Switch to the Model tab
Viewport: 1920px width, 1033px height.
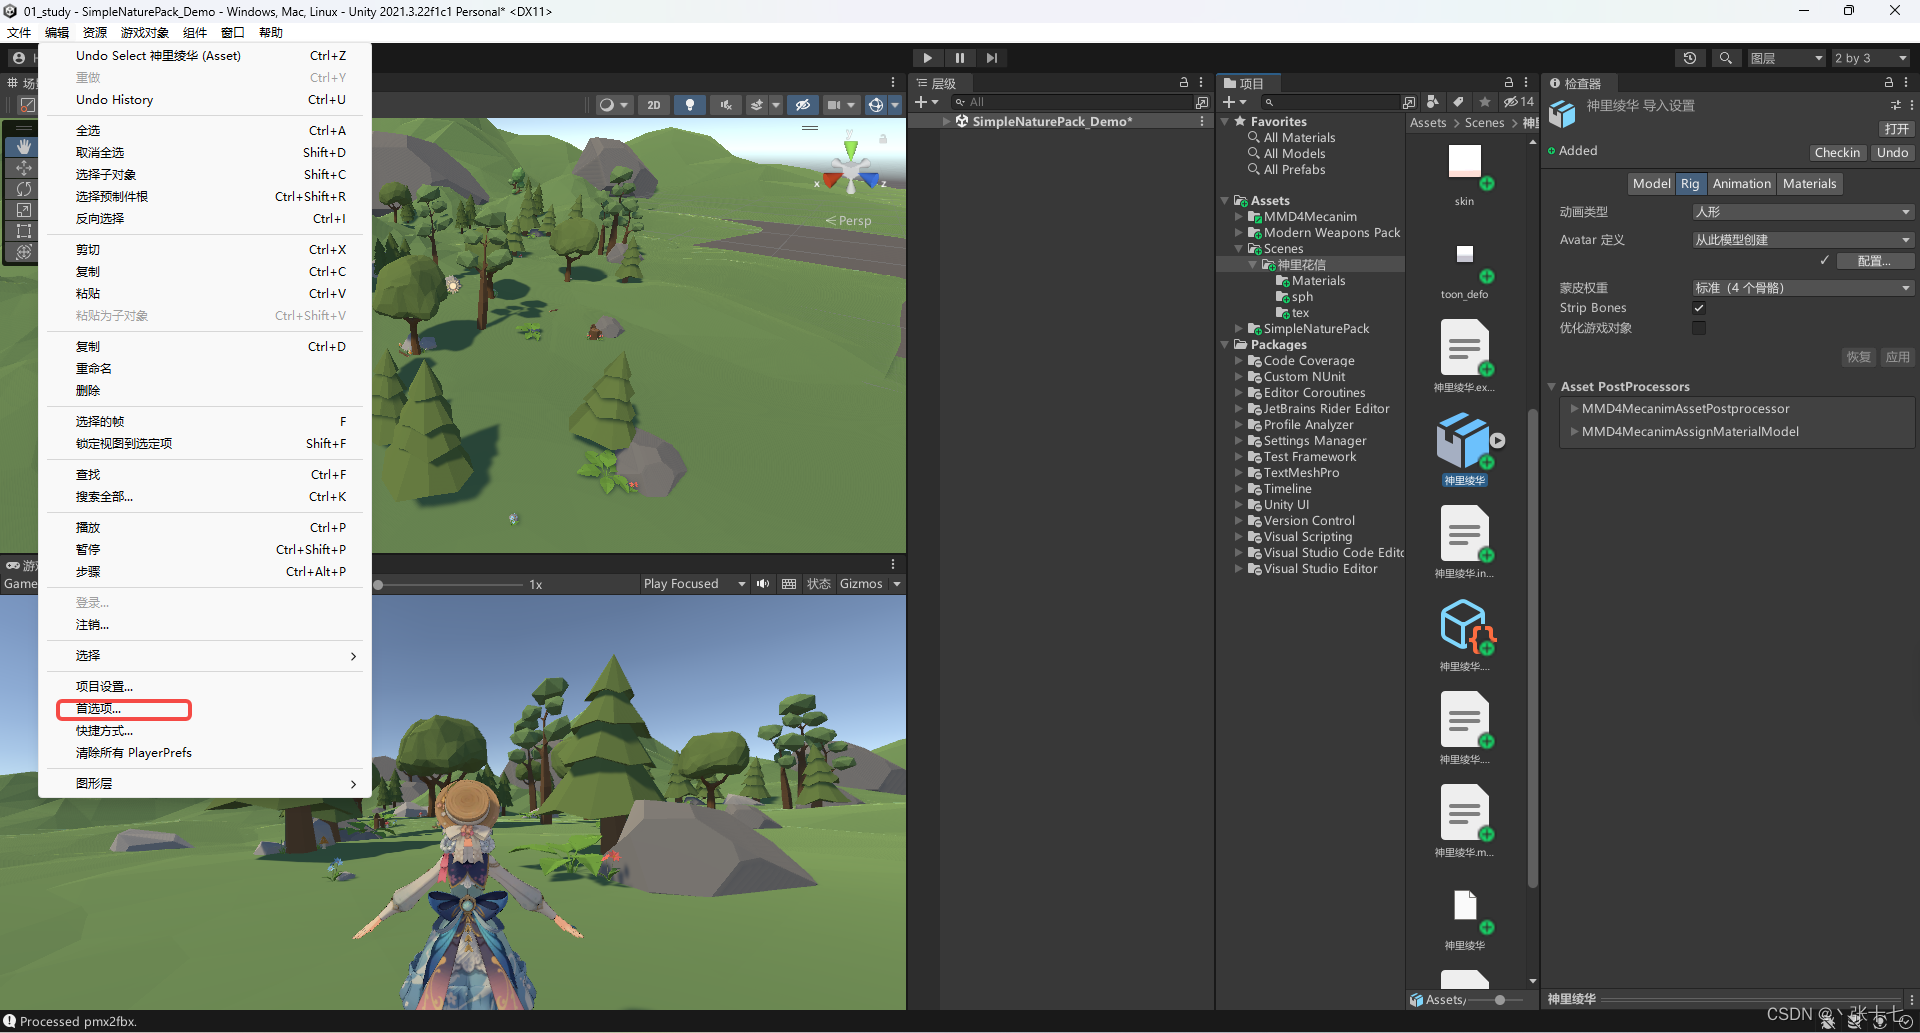1651,184
